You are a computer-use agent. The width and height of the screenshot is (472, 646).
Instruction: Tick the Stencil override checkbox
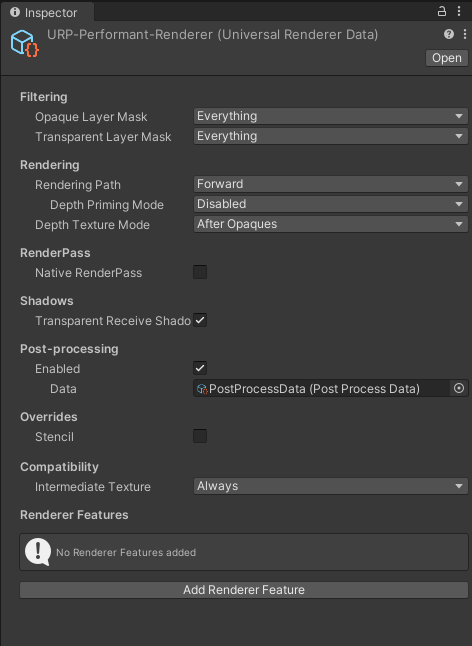coord(200,436)
